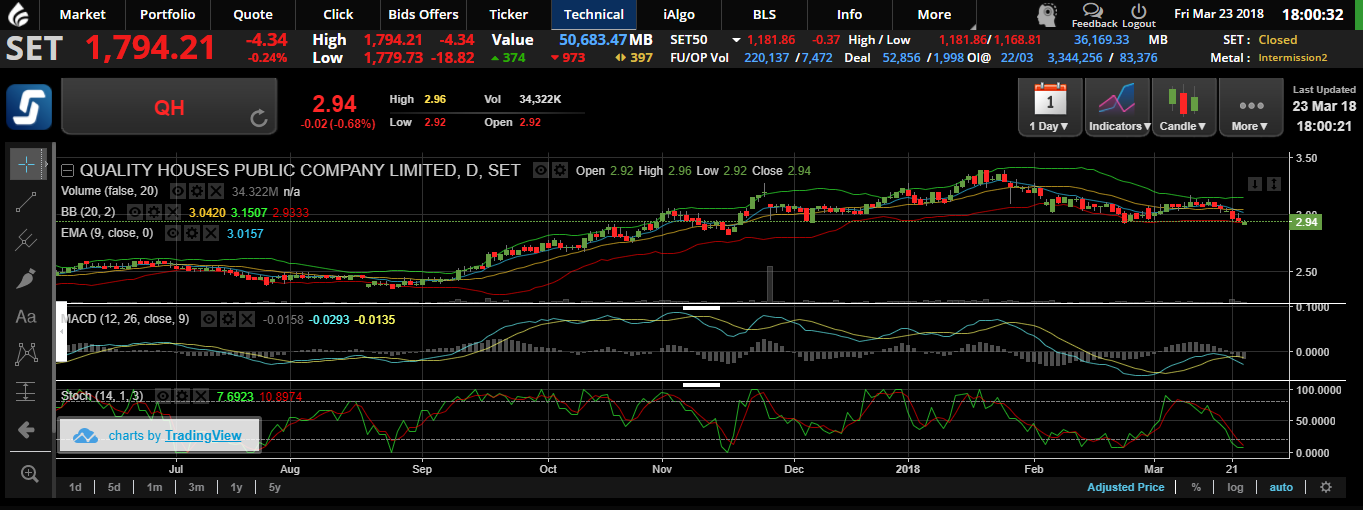
Task: Open the Candle chart type dropdown
Action: tap(1183, 107)
